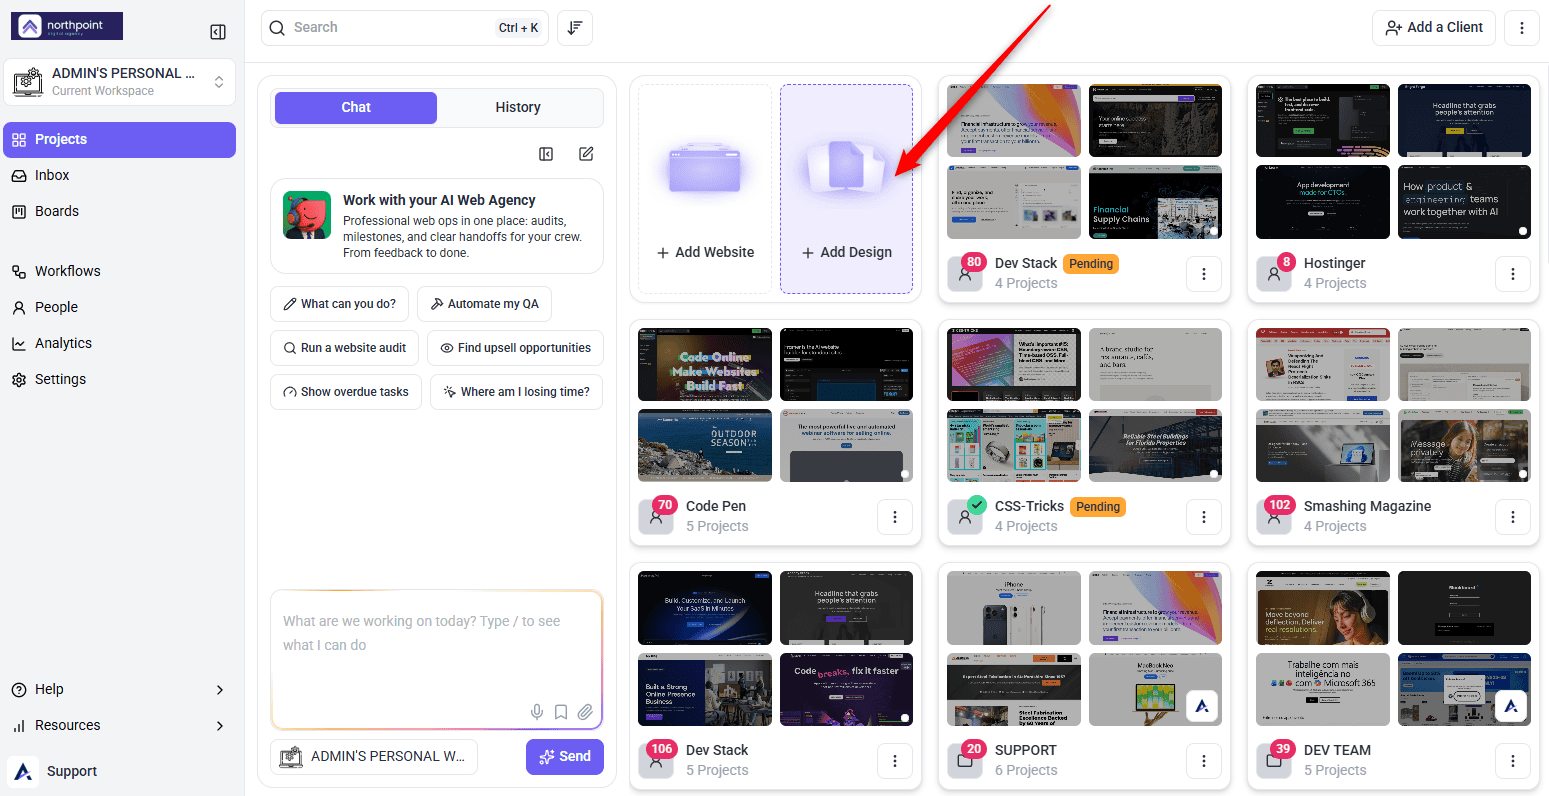Image resolution: width=1549 pixels, height=796 pixels.
Task: Open Dev Stack Pending card options menu
Action: 1204,274
